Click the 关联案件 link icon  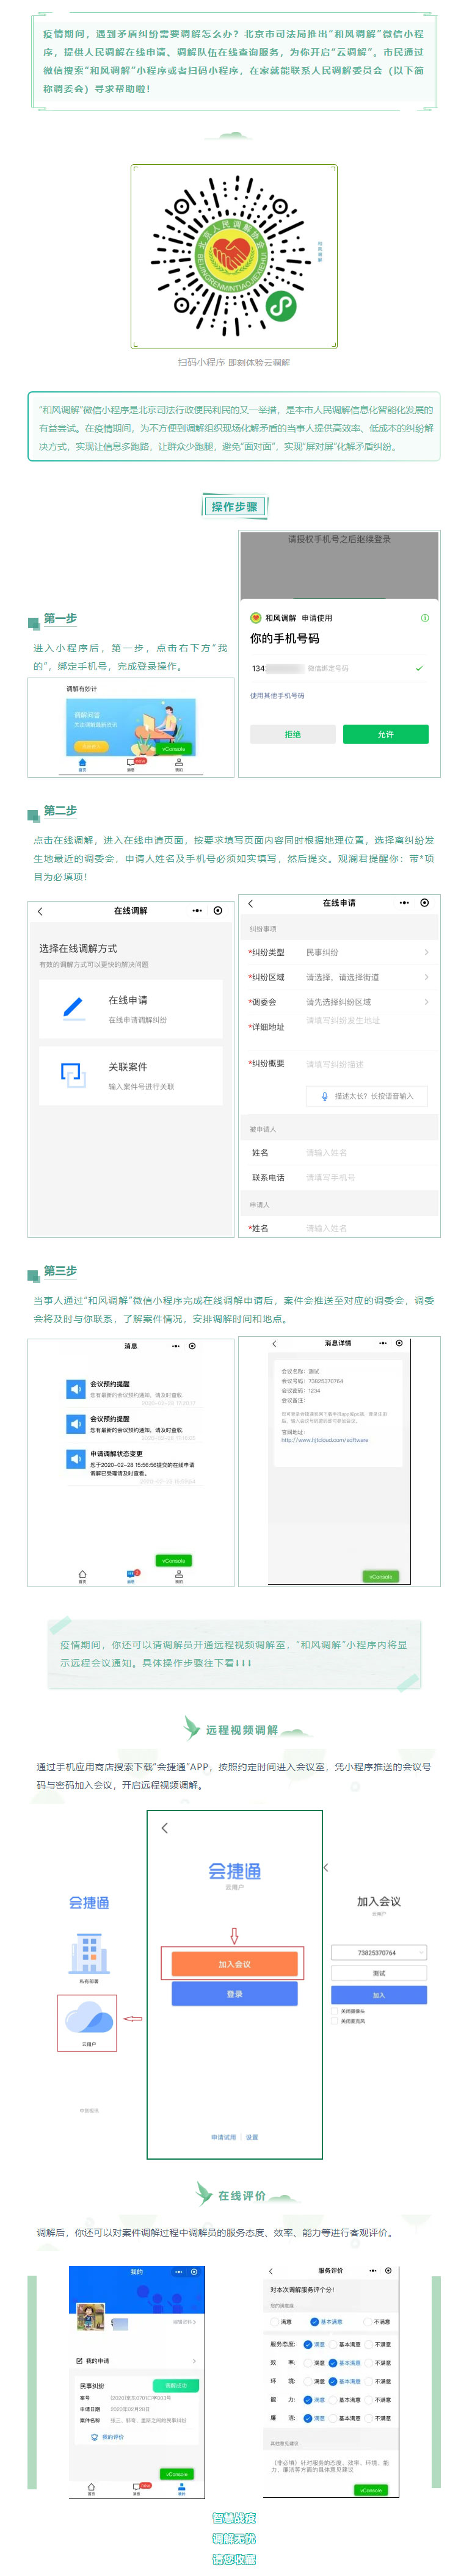(73, 1075)
